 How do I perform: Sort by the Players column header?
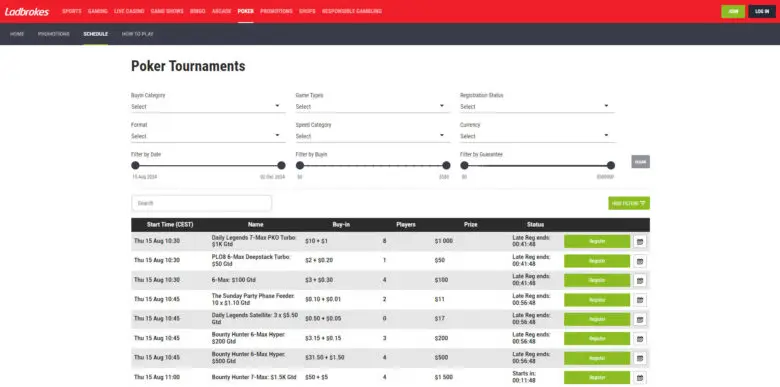[x=406, y=225]
